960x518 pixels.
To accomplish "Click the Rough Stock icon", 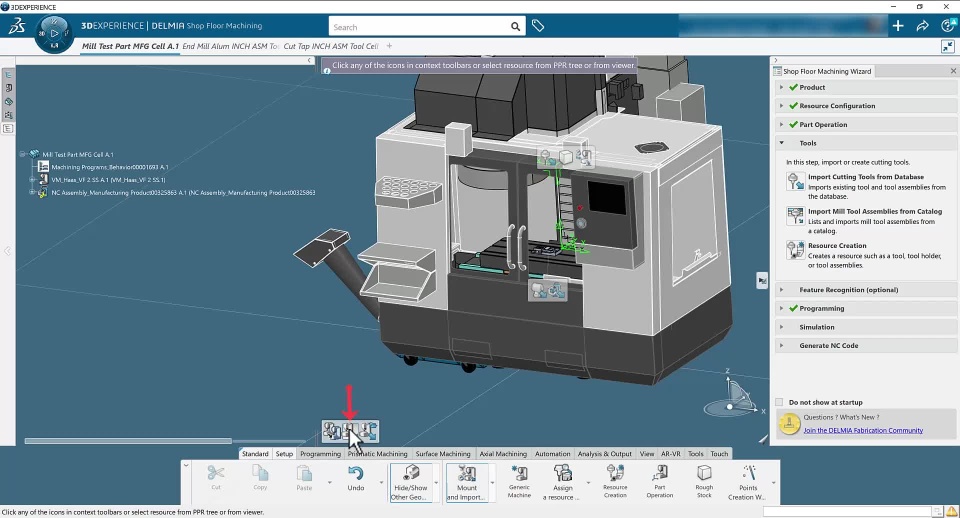I will pos(704,473).
